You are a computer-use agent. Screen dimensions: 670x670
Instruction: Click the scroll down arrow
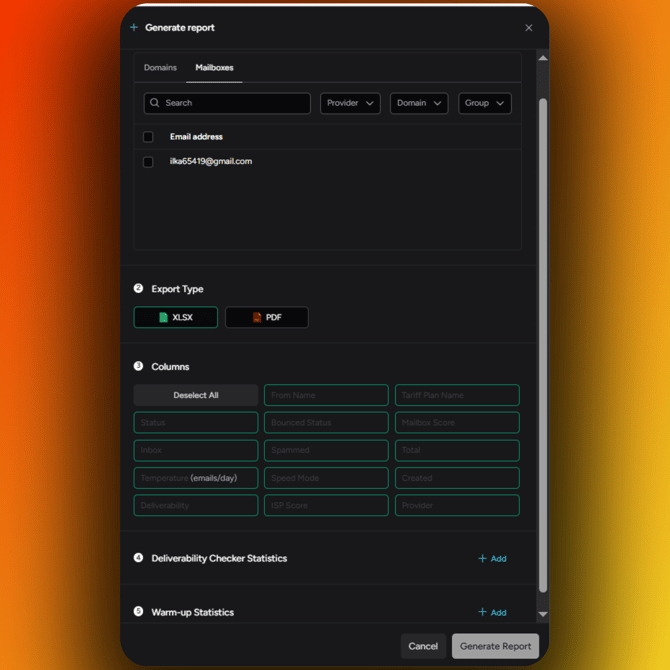coord(543,614)
